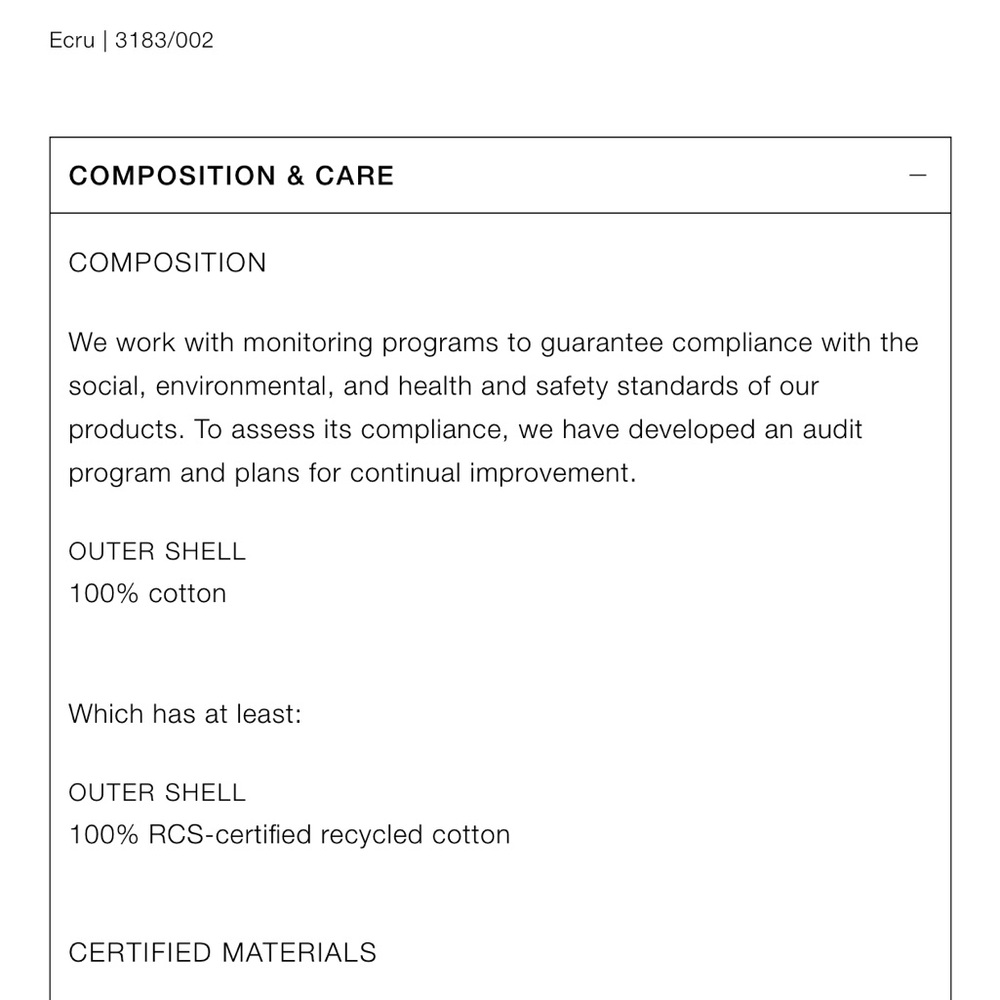Click the '100% cotton' composition line
This screenshot has height=1000, width=1000.
(x=147, y=594)
